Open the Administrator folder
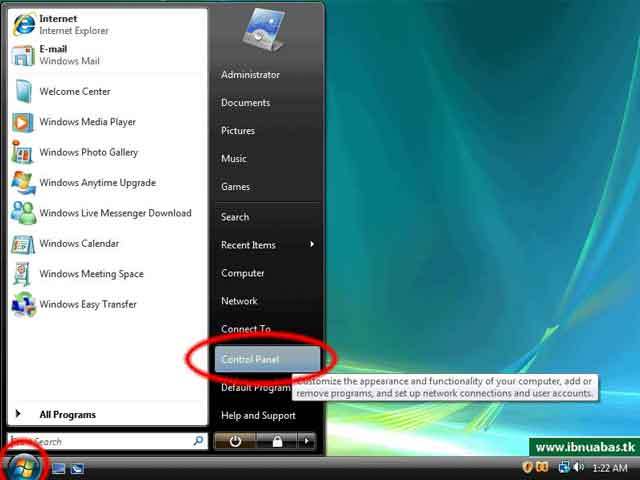640x480 pixels. coord(250,75)
